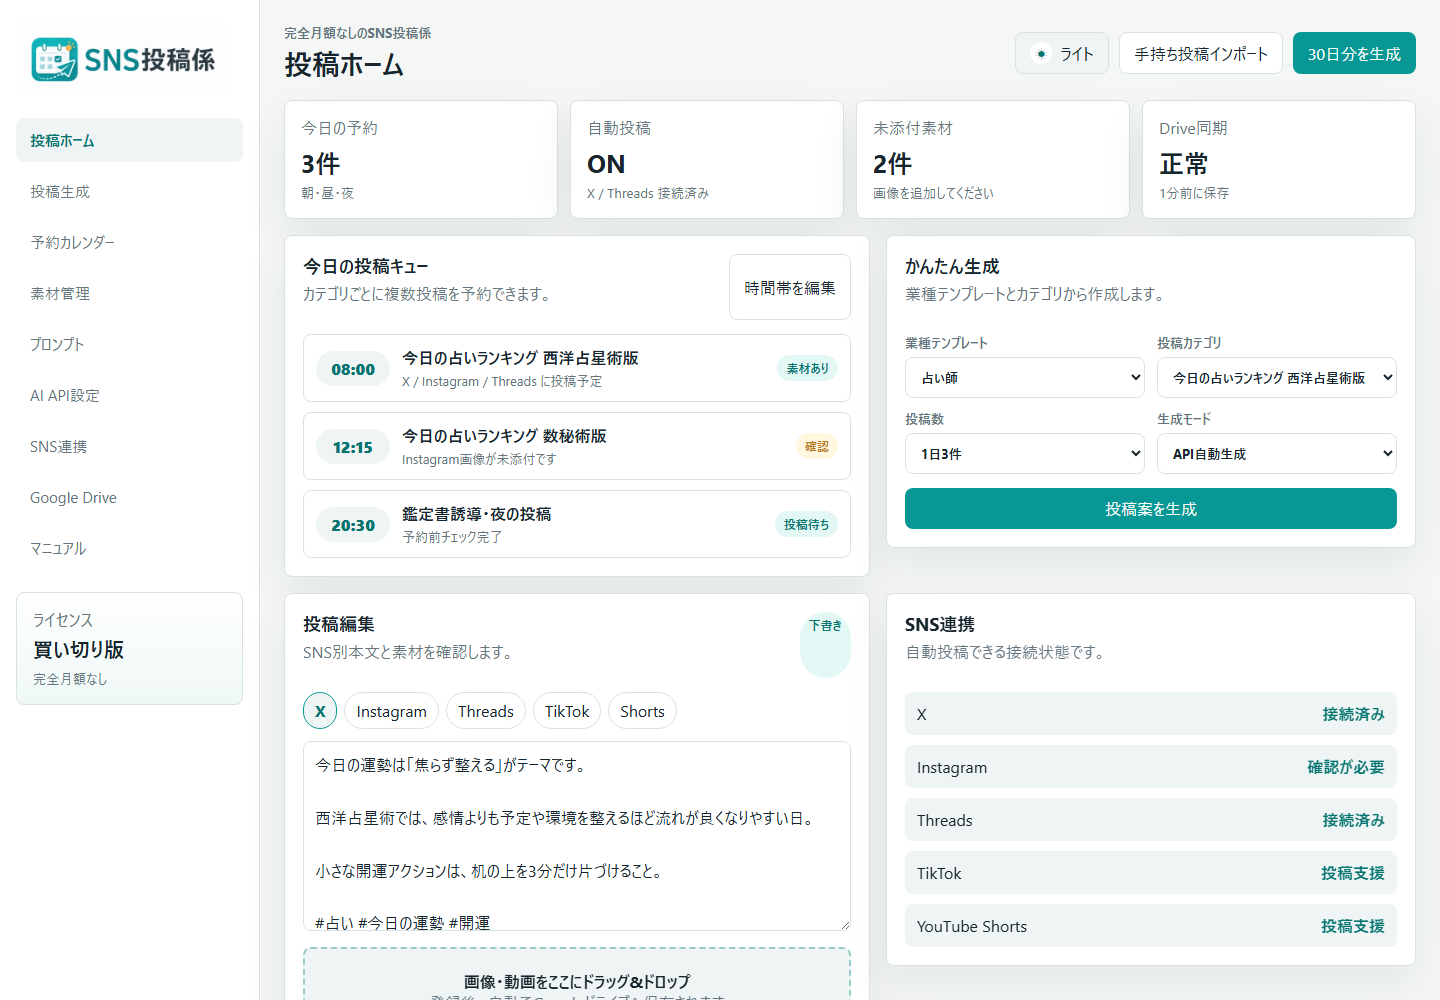This screenshot has height=1000, width=1440.
Task: Click the 30日分を生成 button
Action: (x=1354, y=53)
